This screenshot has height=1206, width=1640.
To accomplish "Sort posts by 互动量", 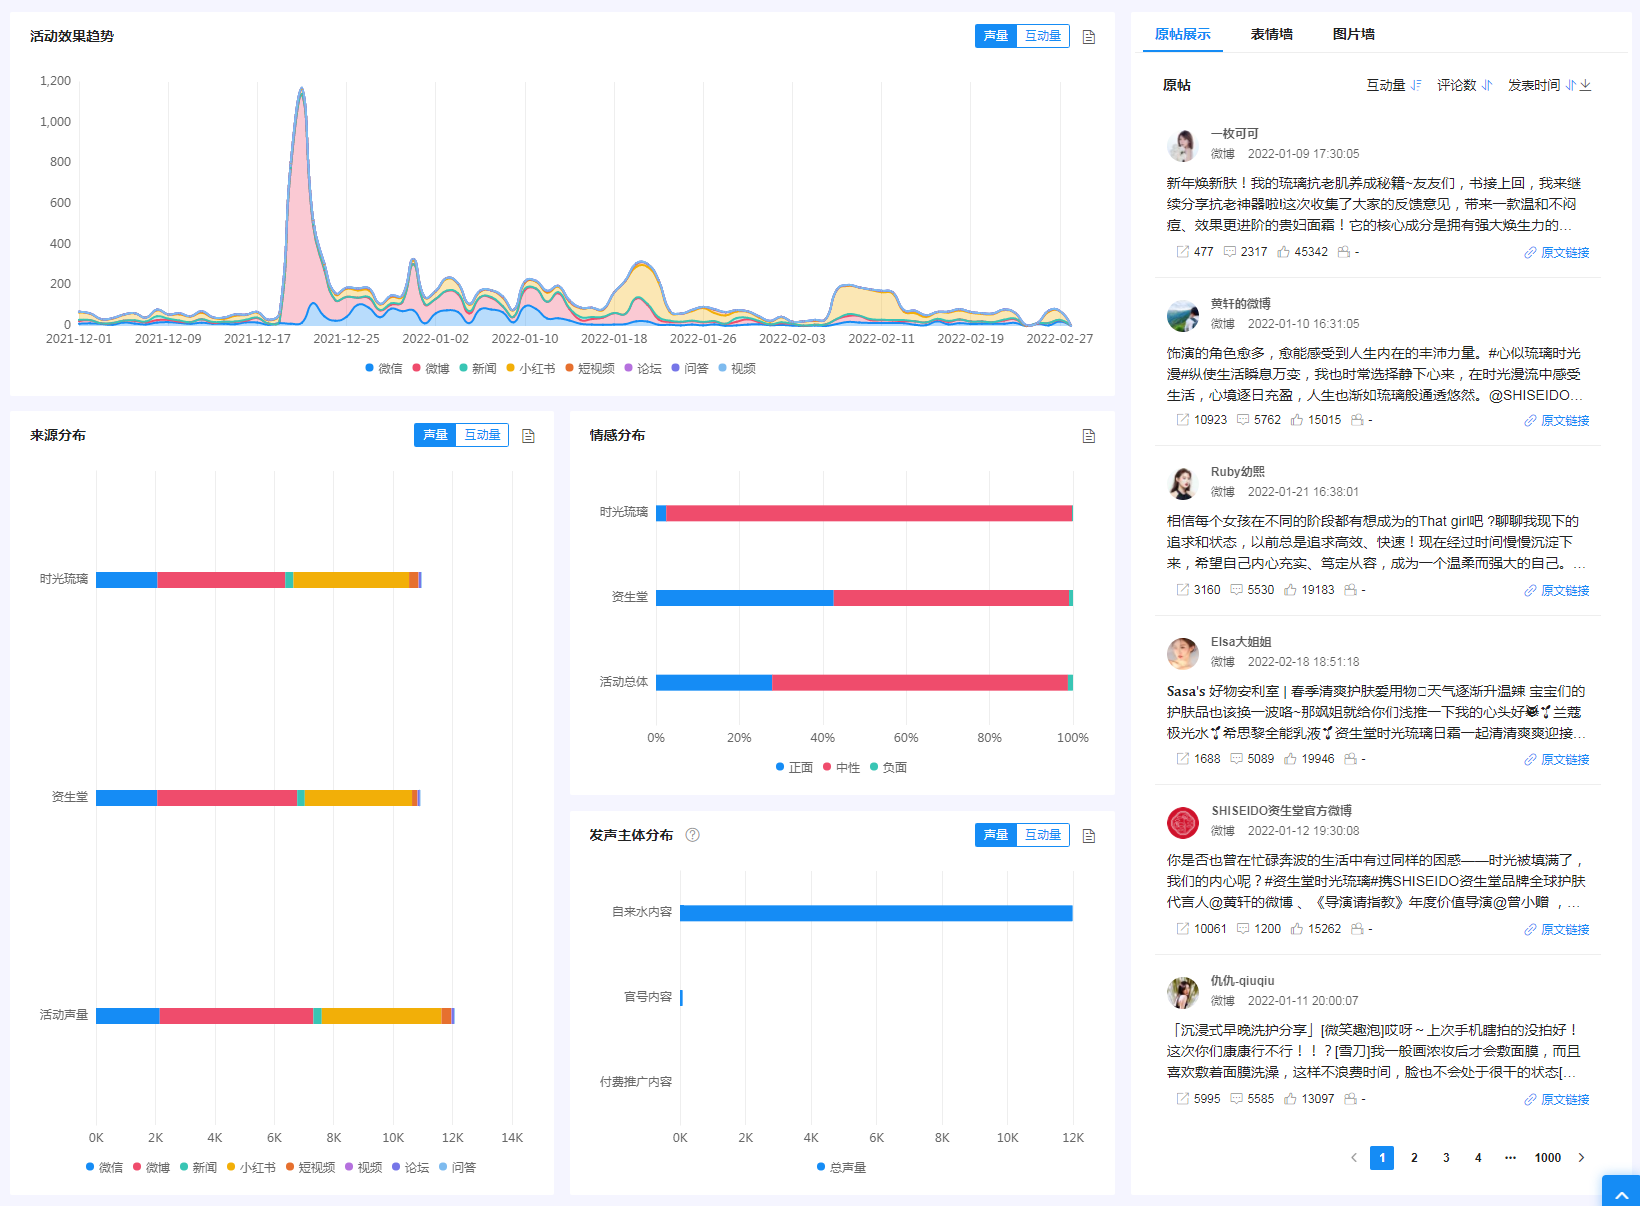I will click(x=1393, y=85).
